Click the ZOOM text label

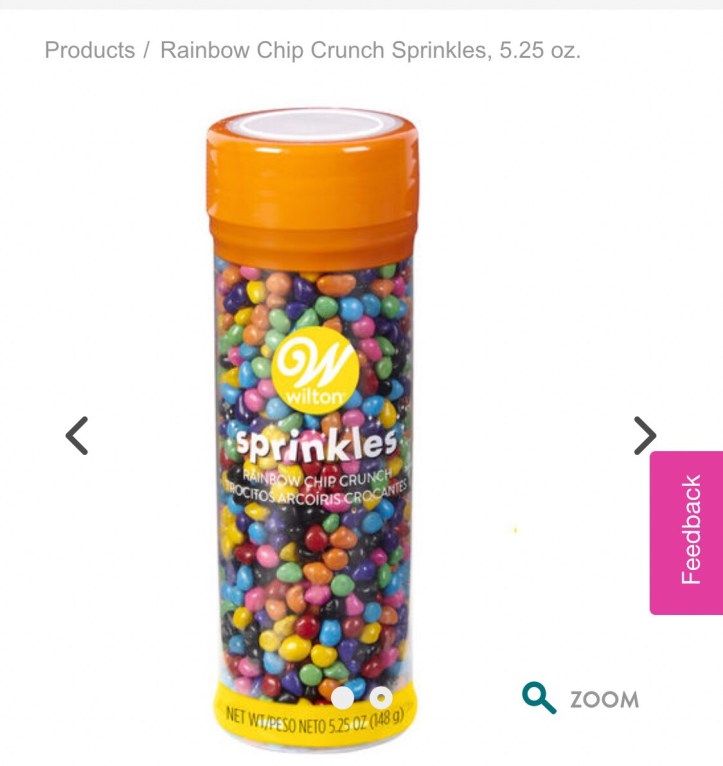point(604,700)
